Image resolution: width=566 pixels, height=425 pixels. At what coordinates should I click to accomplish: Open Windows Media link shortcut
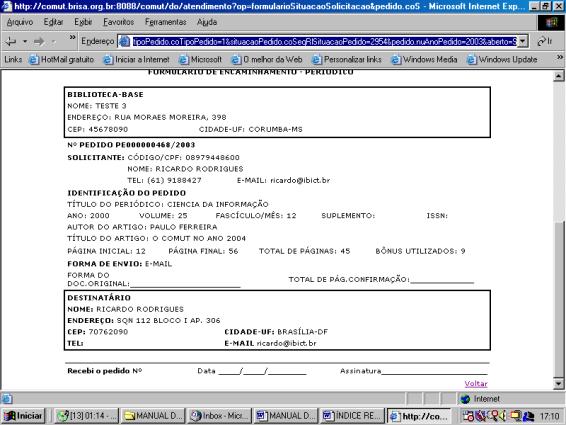pyautogui.click(x=424, y=60)
